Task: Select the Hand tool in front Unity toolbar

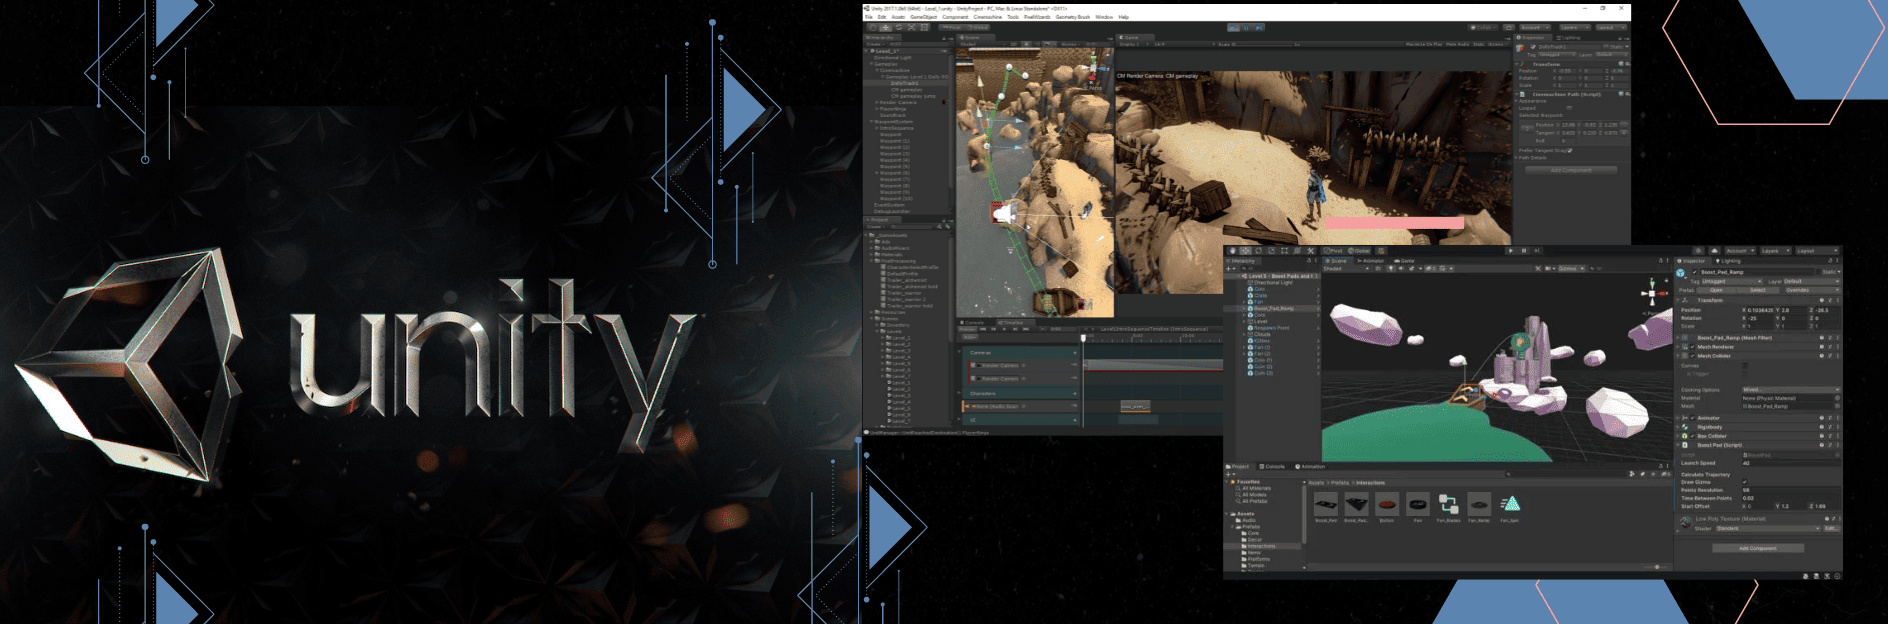Action: (x=1233, y=251)
